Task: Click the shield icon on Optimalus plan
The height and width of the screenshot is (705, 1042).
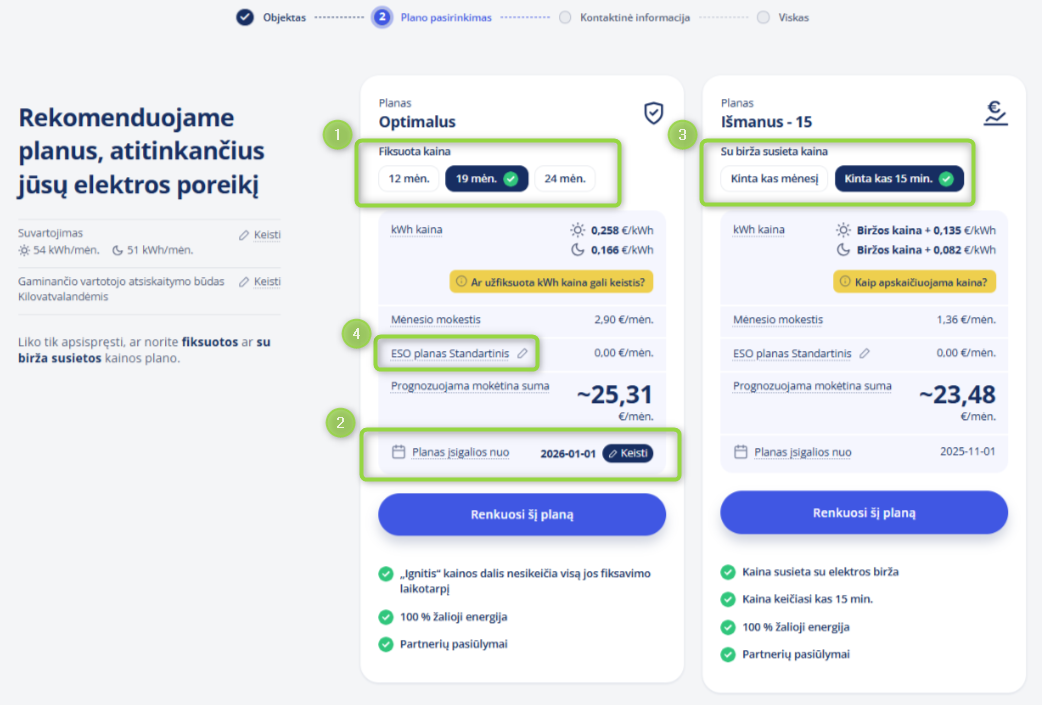Action: point(653,112)
